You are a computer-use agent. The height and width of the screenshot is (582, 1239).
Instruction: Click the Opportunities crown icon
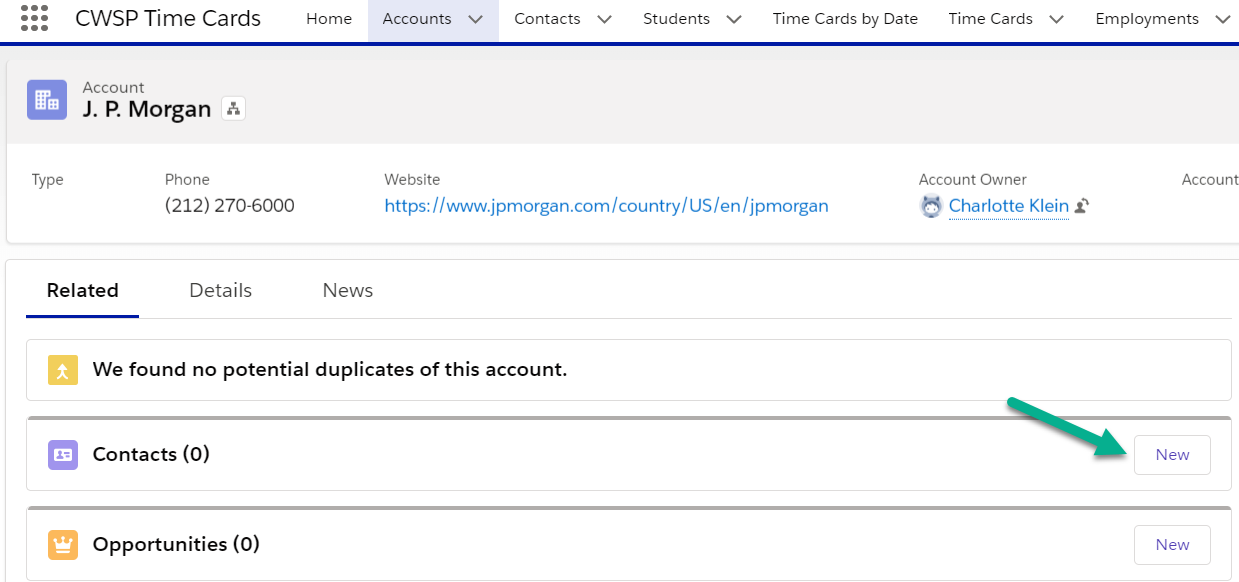(62, 545)
